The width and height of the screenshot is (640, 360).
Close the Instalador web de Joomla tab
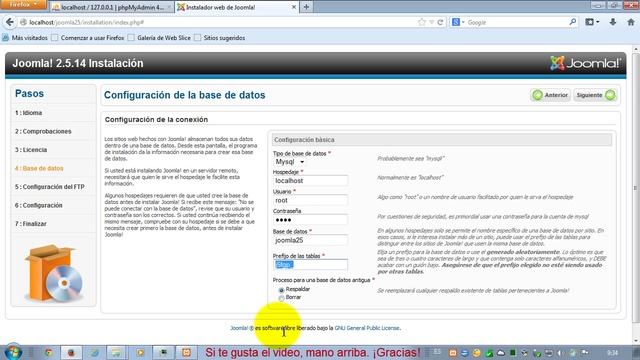click(x=294, y=7)
